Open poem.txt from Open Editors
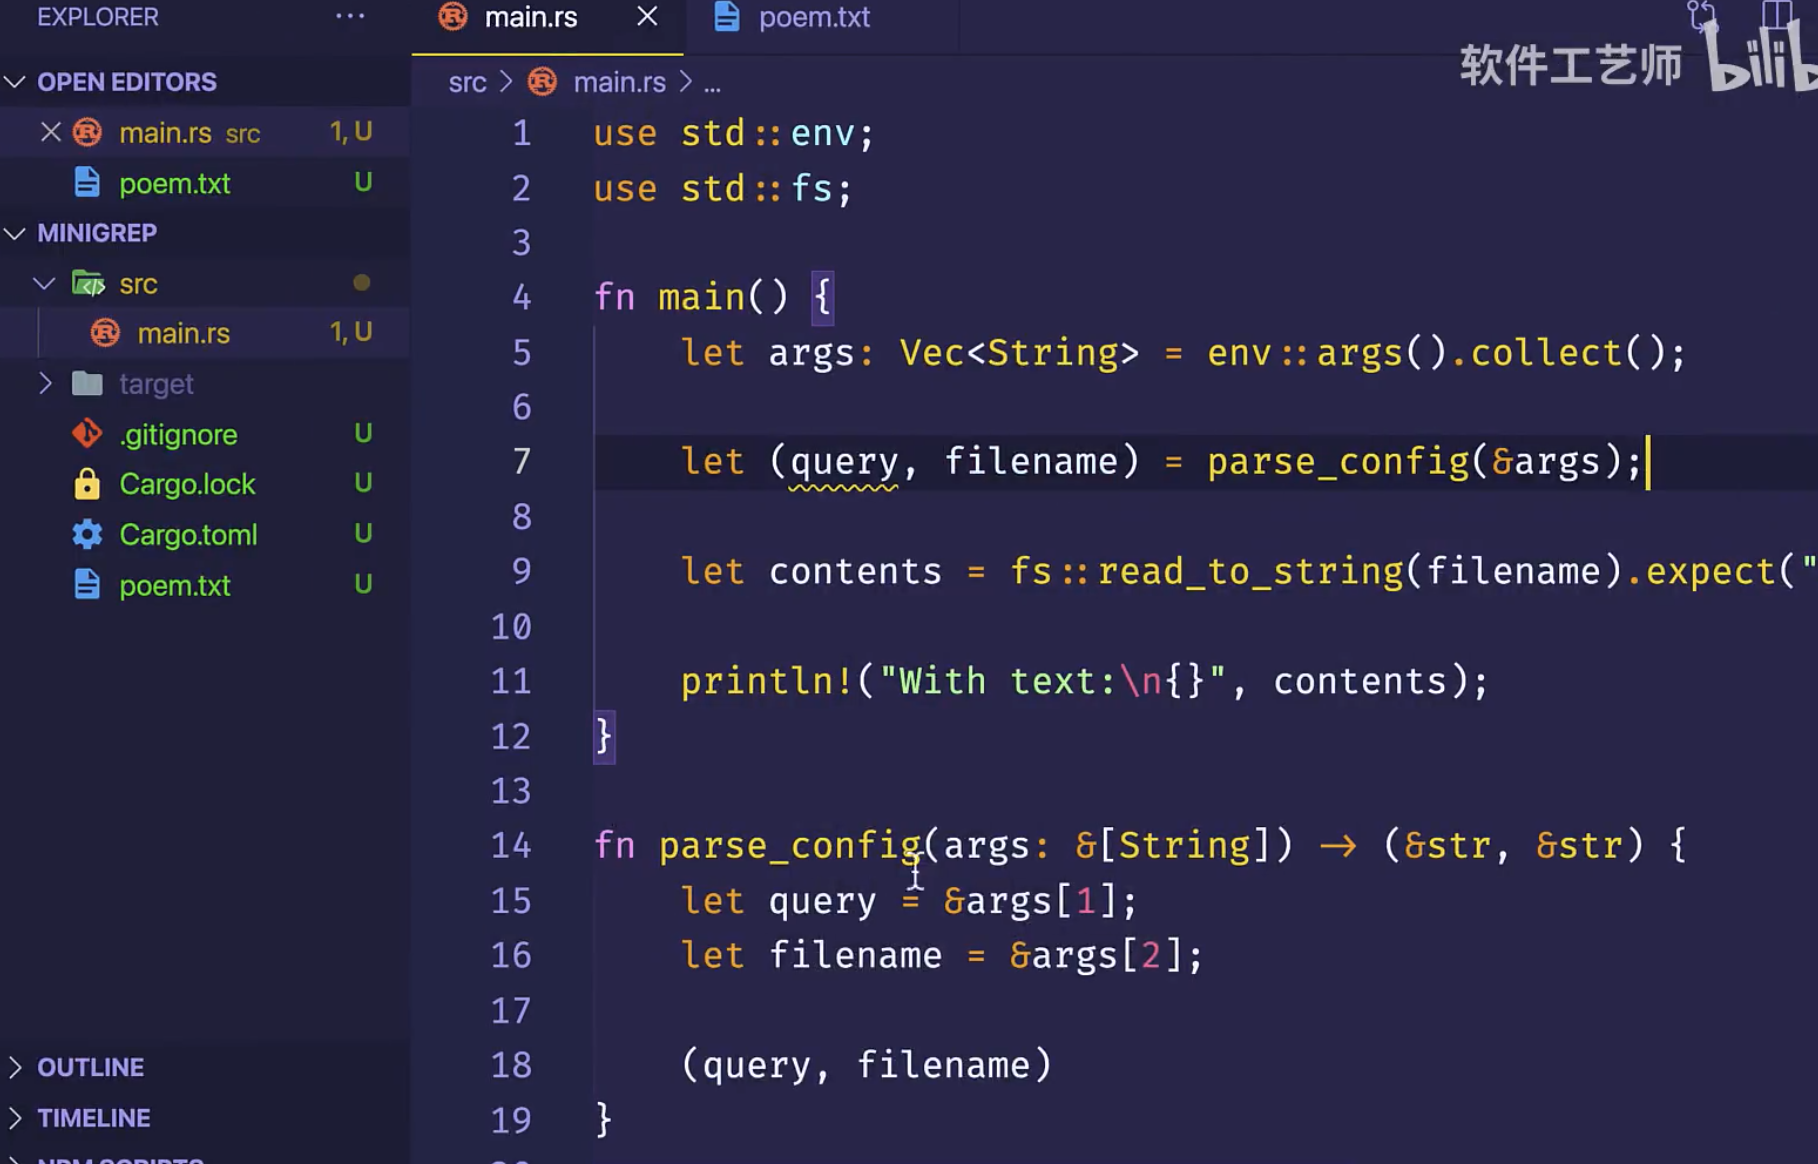 (x=174, y=183)
